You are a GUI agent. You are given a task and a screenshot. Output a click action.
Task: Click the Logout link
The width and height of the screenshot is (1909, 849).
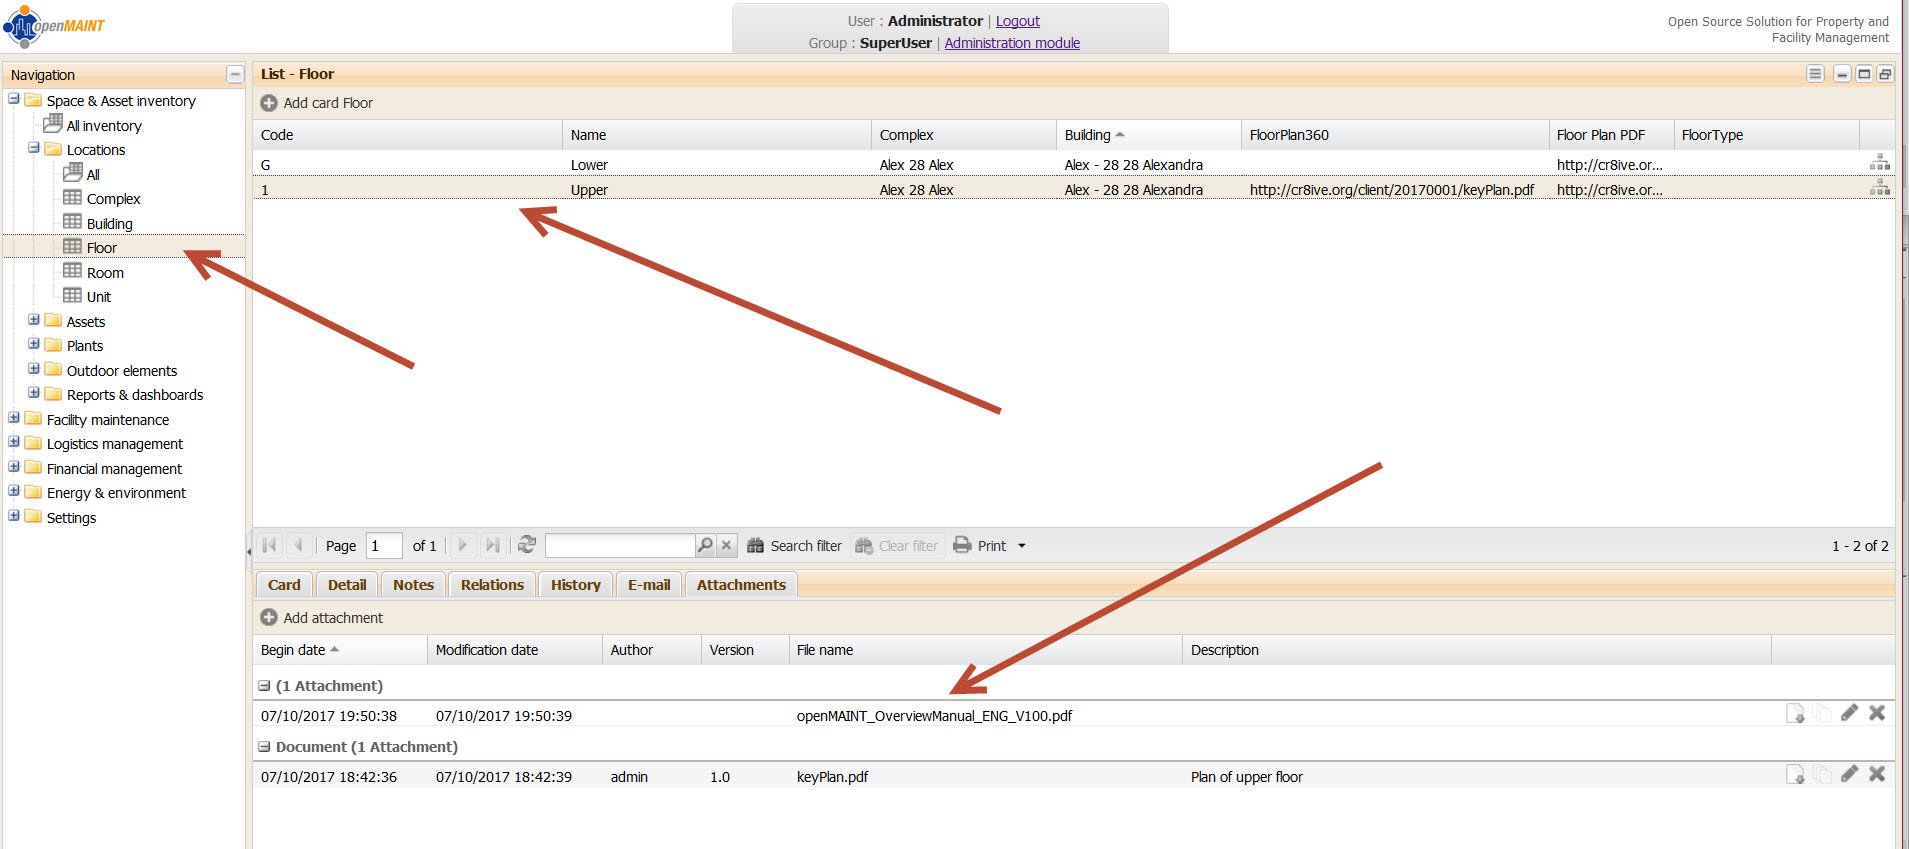pos(1017,21)
